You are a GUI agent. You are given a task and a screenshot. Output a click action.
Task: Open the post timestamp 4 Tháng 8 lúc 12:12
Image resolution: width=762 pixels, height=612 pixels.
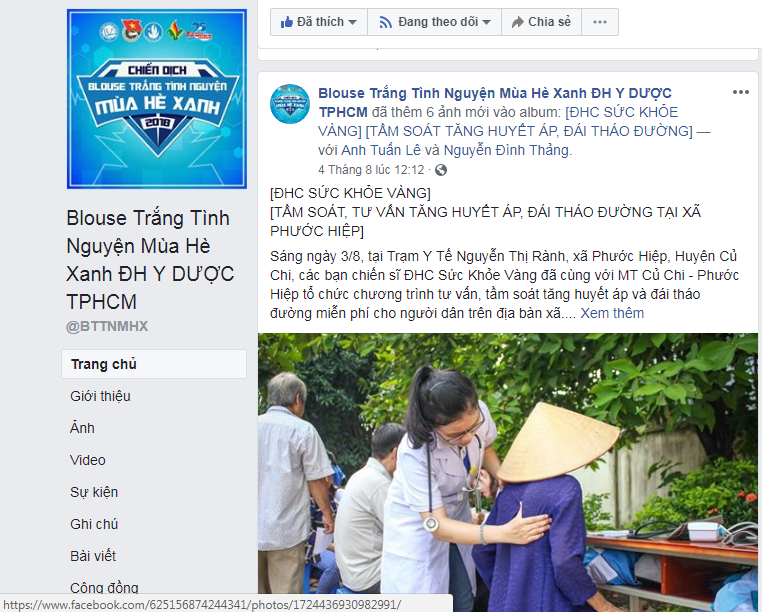click(x=371, y=170)
